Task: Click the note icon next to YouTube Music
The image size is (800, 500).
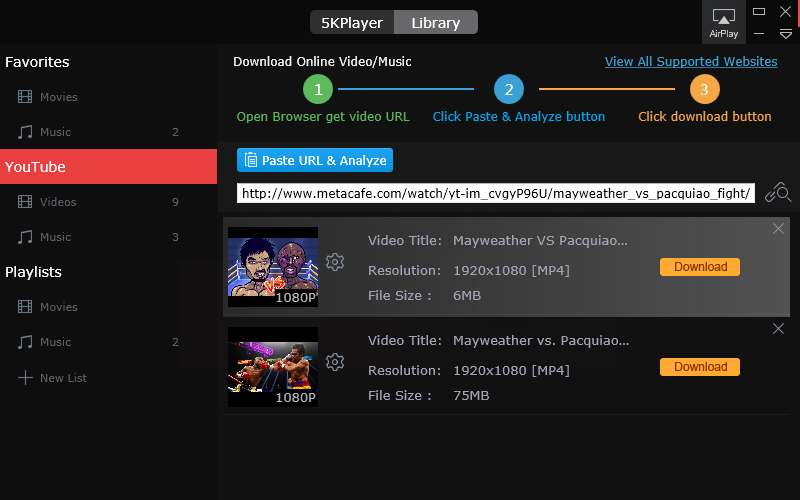Action: [x=25, y=237]
